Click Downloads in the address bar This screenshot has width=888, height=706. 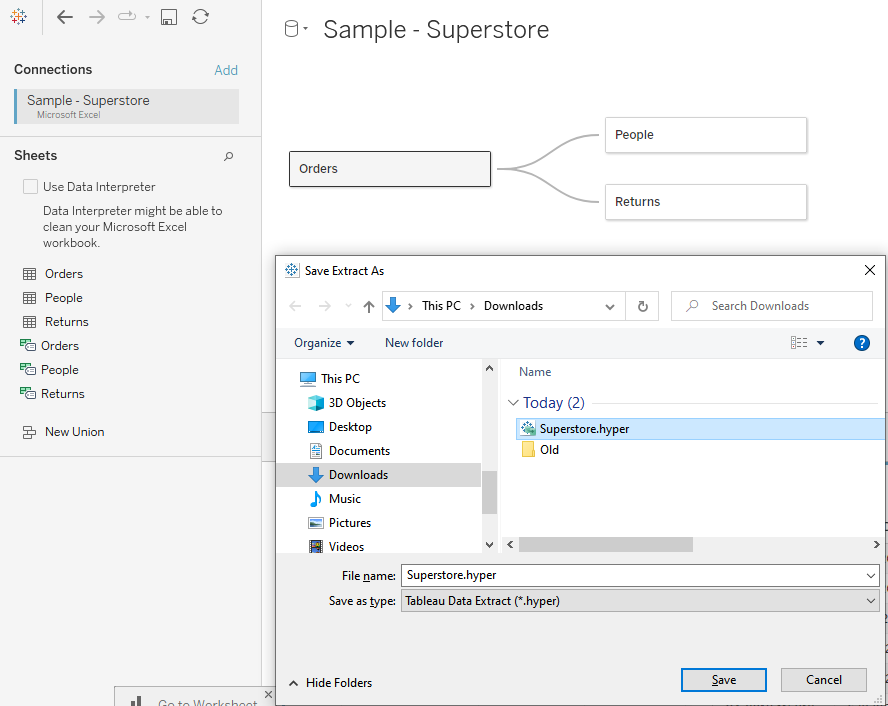[x=513, y=306]
